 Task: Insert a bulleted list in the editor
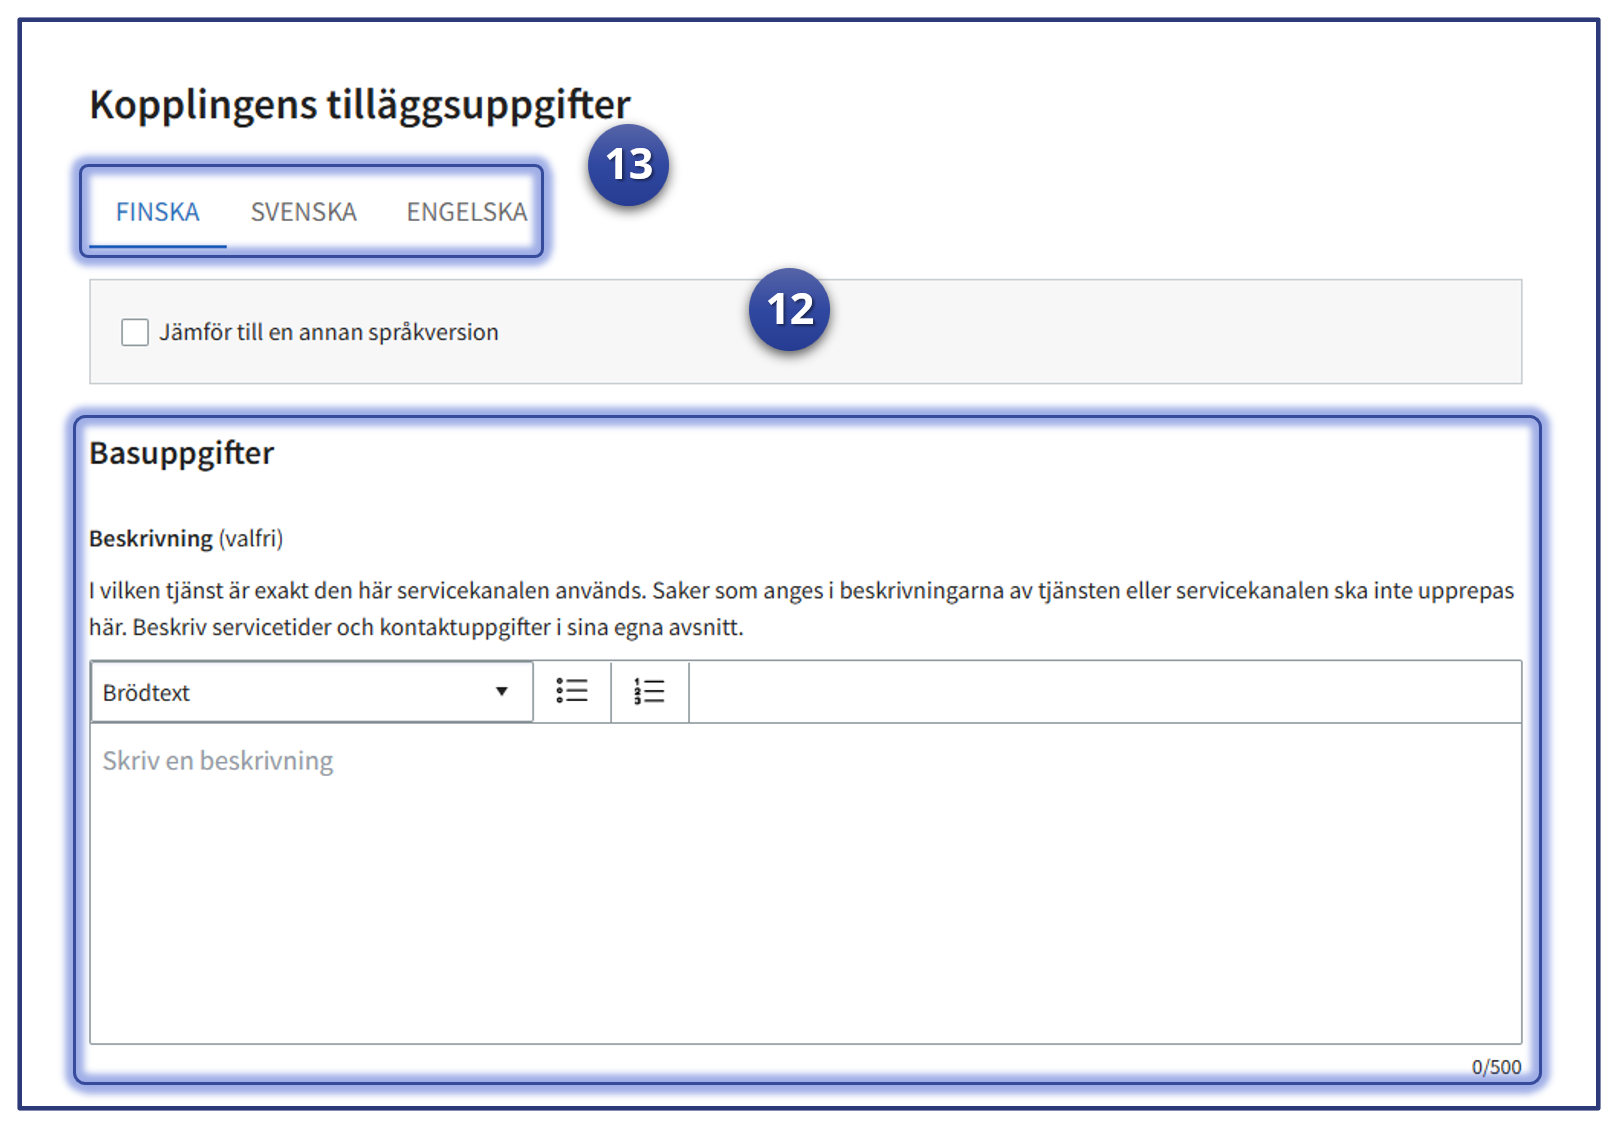click(572, 691)
